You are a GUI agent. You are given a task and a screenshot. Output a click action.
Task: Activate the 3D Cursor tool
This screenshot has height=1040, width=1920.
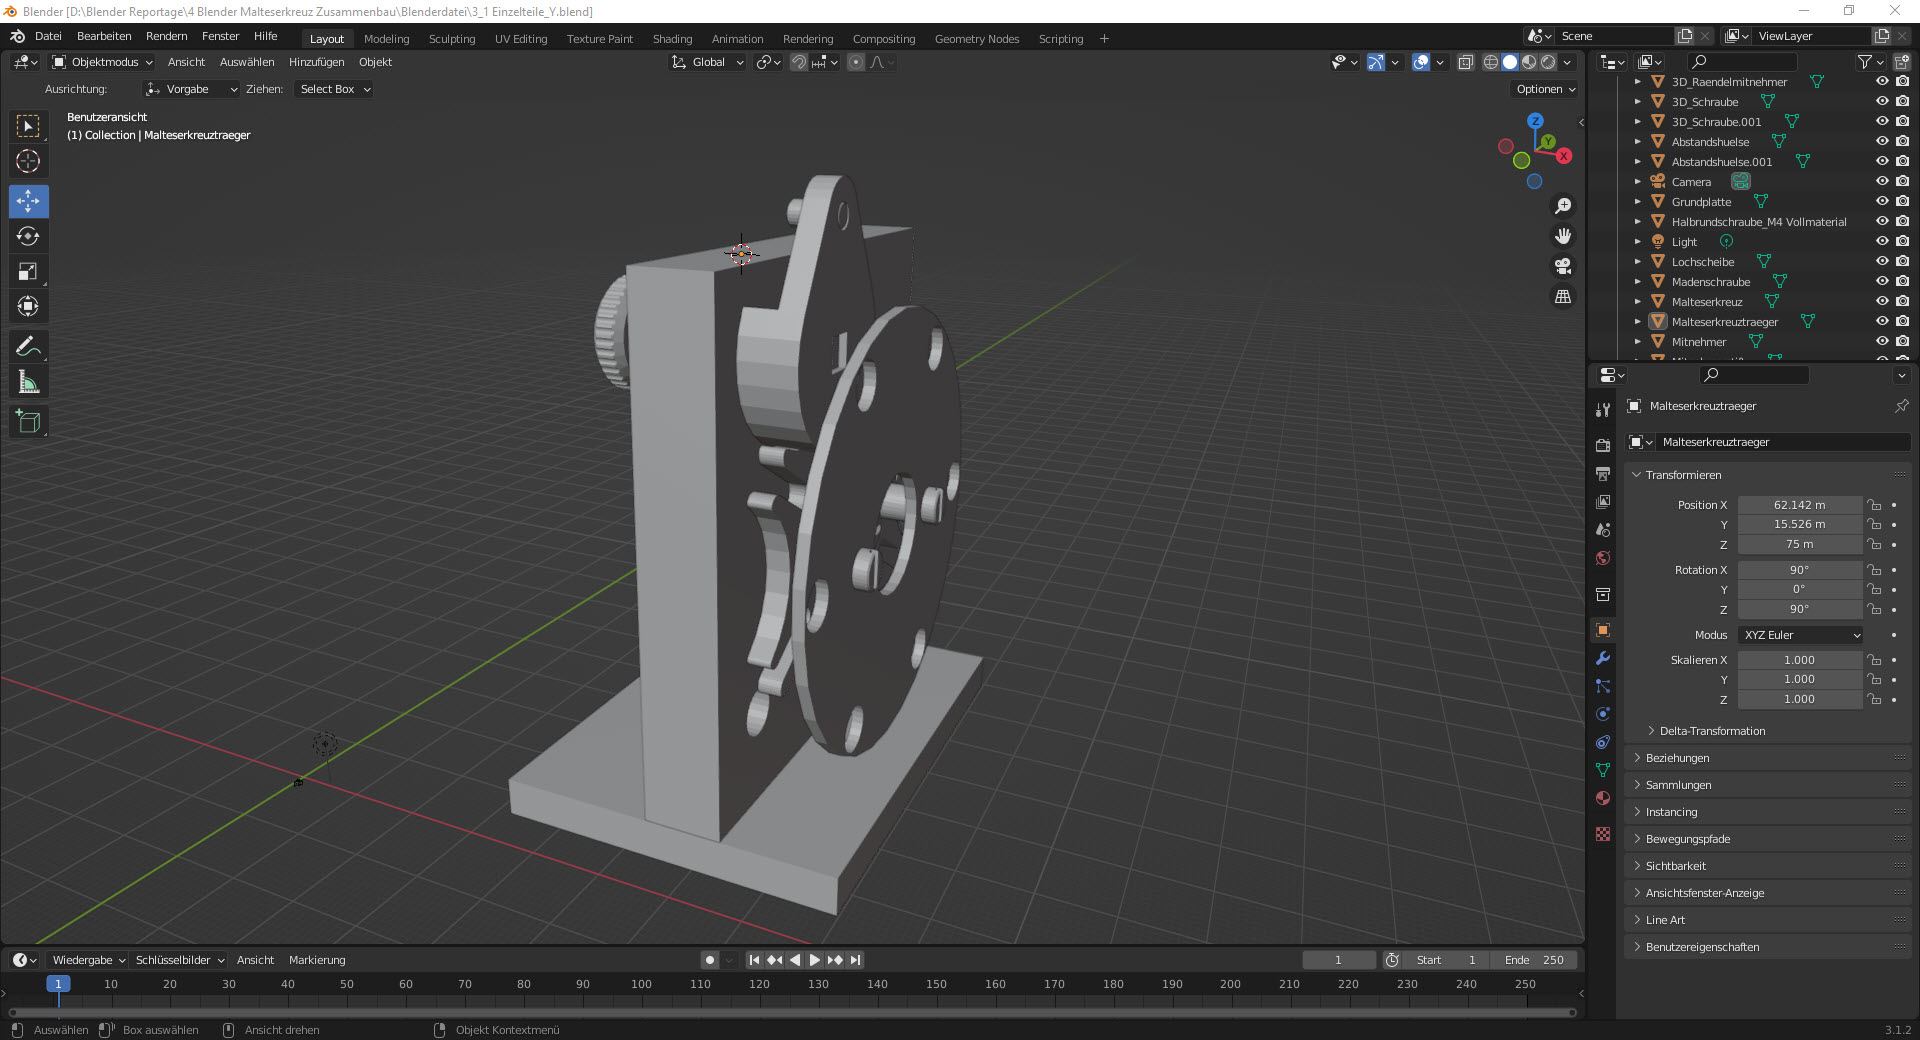(28, 161)
